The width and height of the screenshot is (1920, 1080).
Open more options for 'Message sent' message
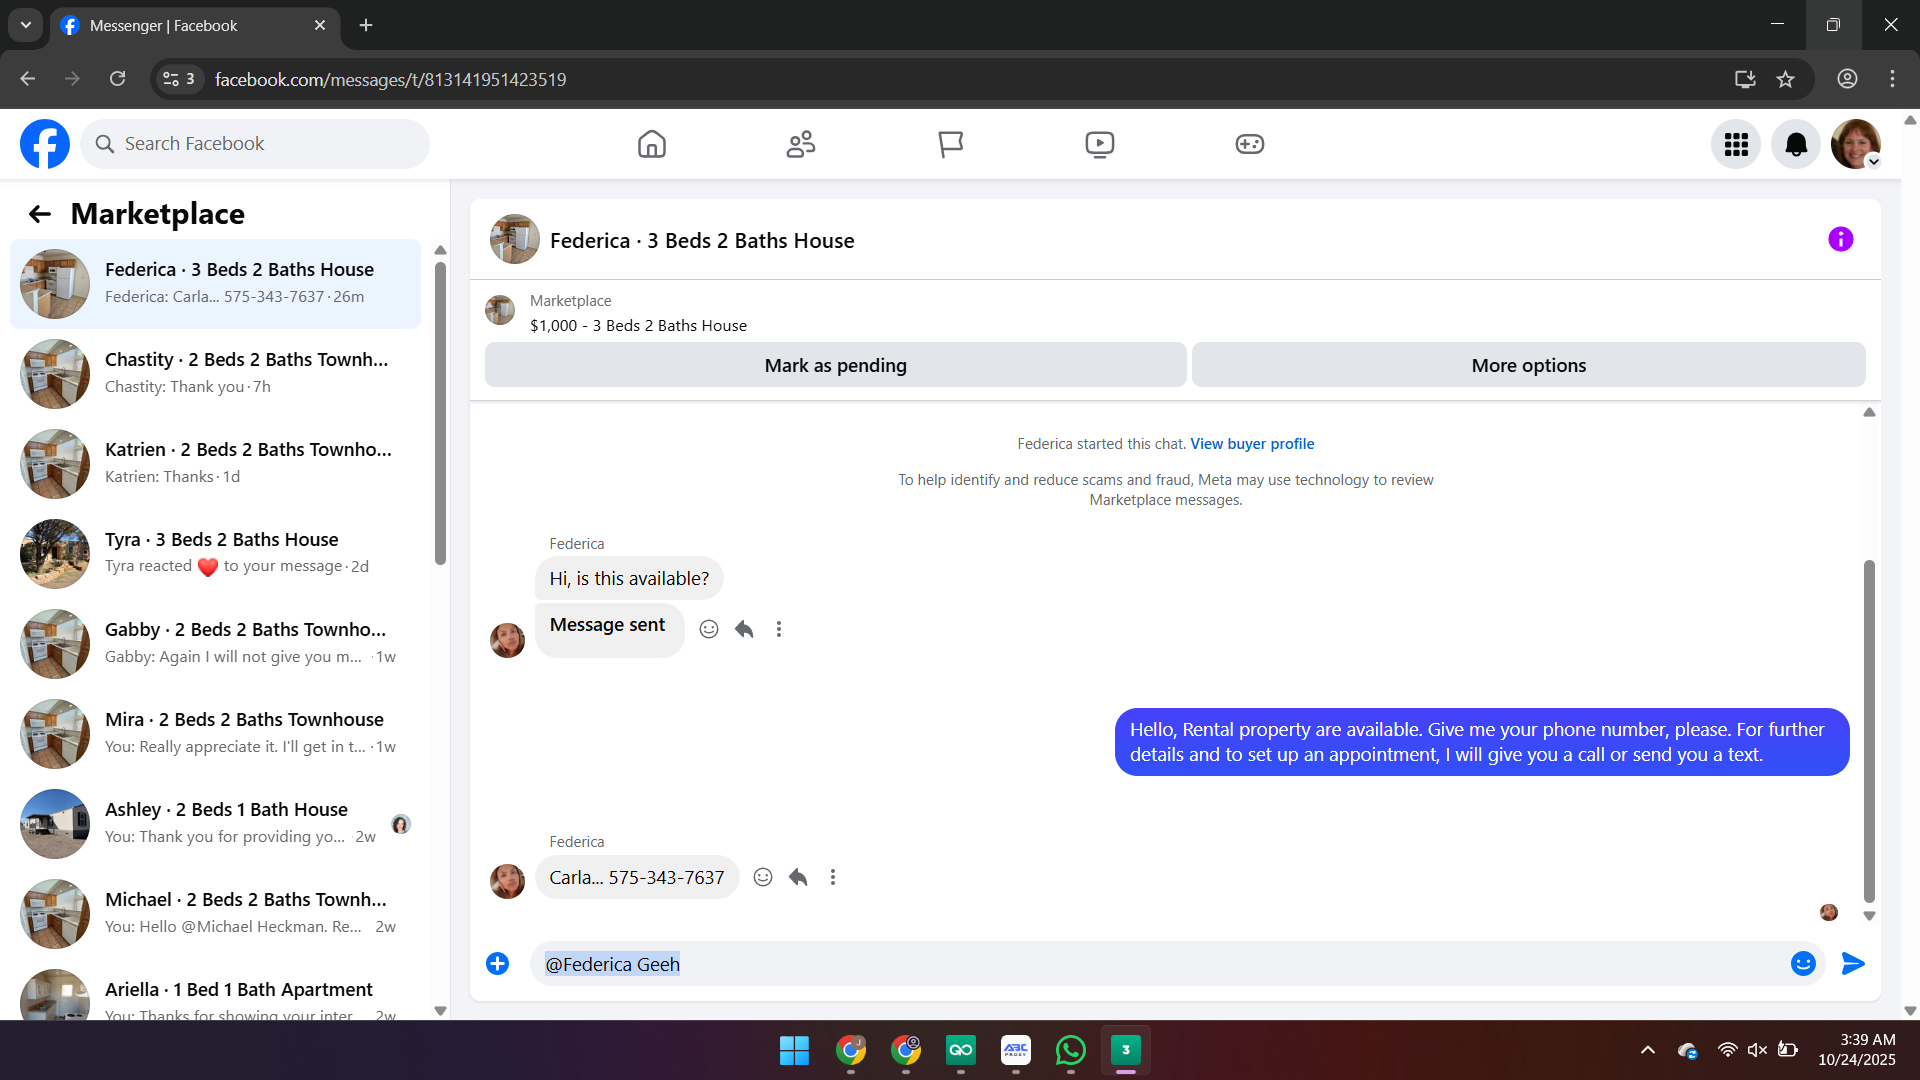[779, 629]
